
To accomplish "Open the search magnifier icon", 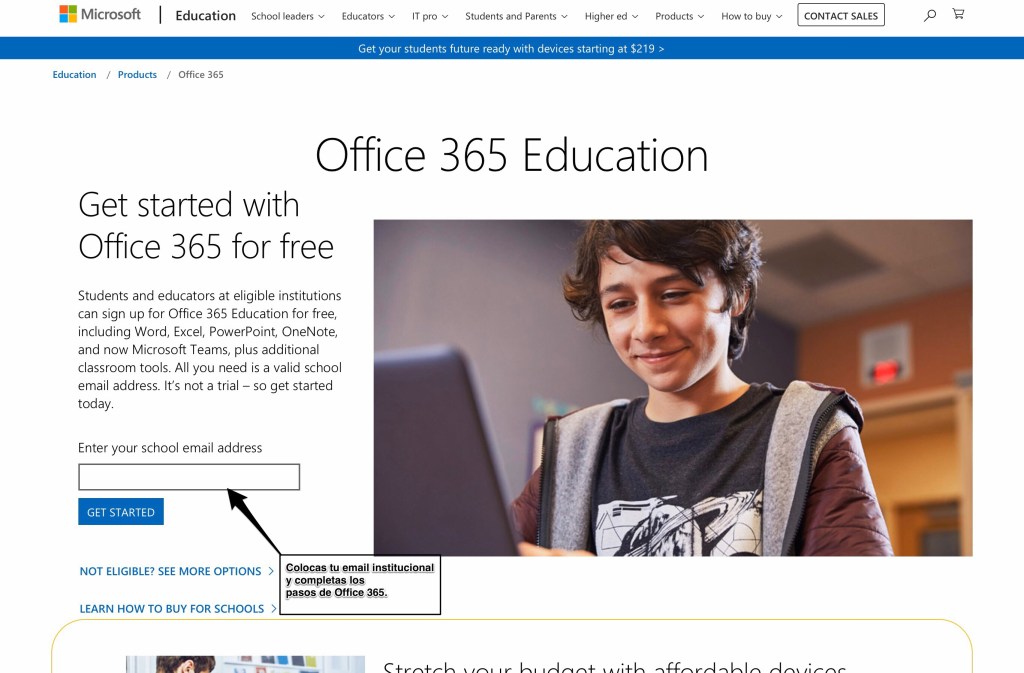I will pos(930,15).
